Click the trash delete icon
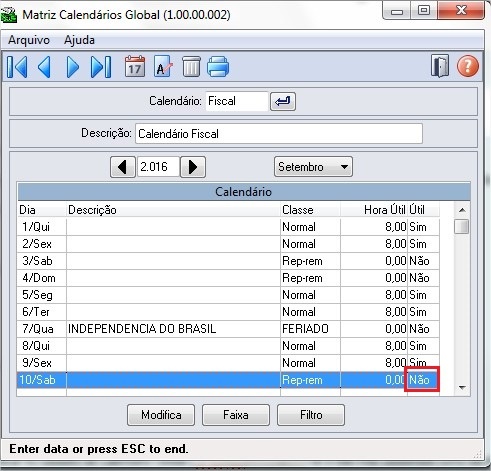Image resolution: width=491 pixels, height=471 pixels. 191,67
